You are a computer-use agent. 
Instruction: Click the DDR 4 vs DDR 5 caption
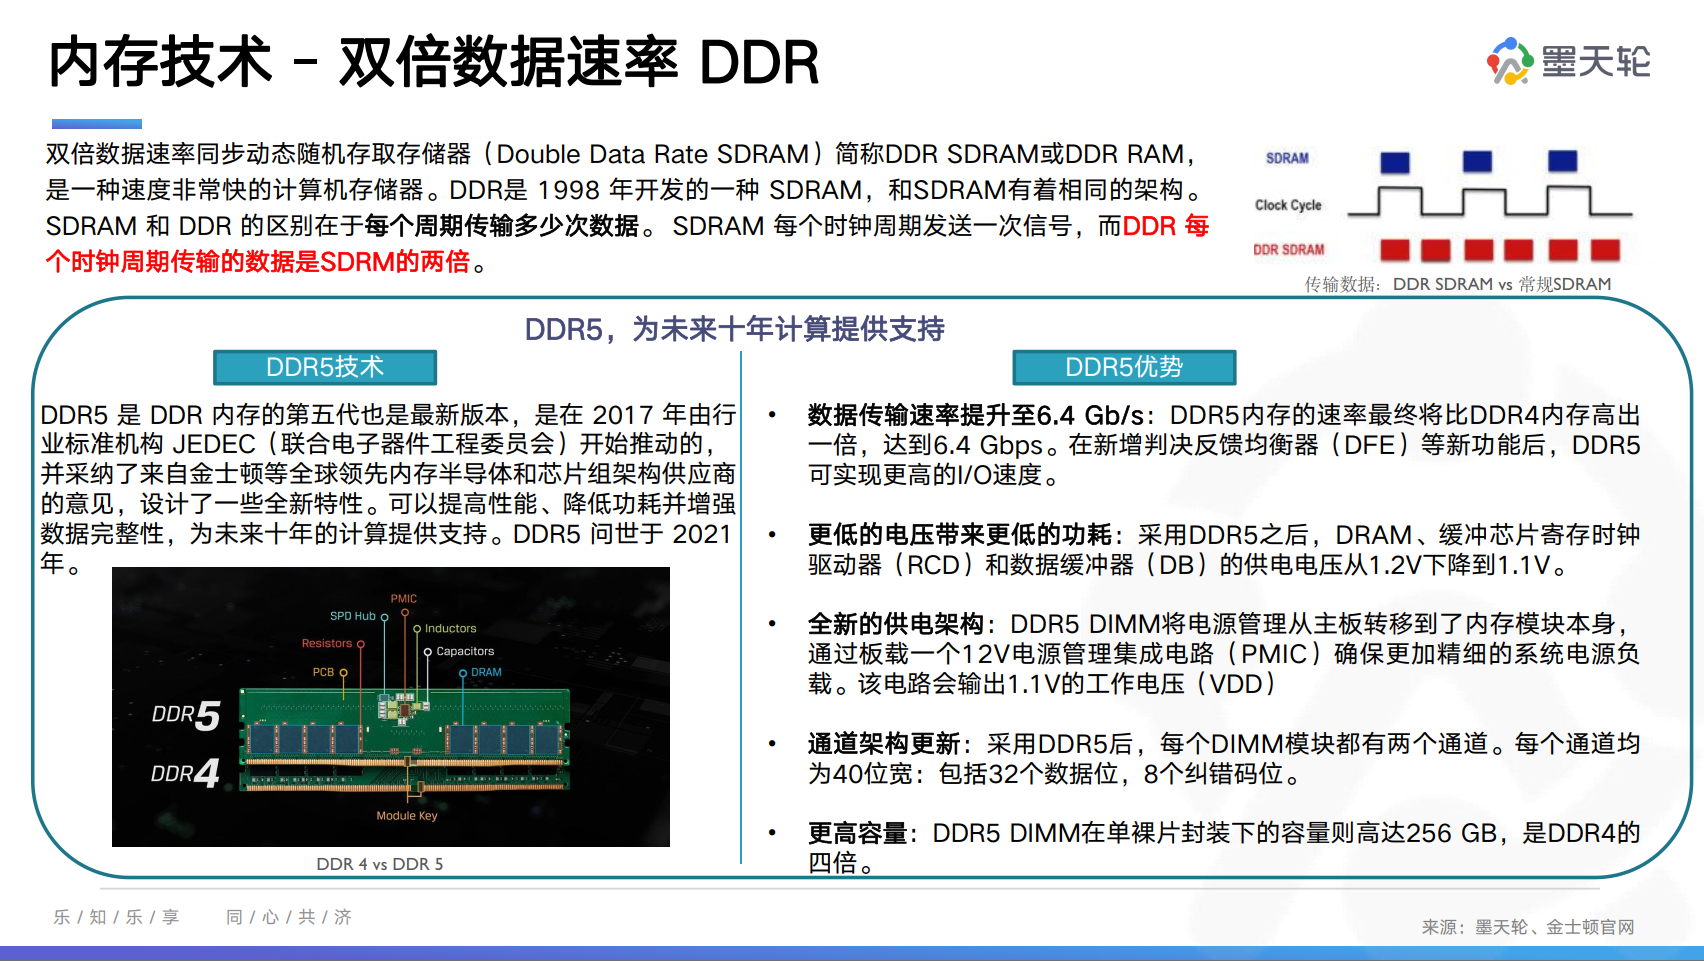(x=380, y=864)
